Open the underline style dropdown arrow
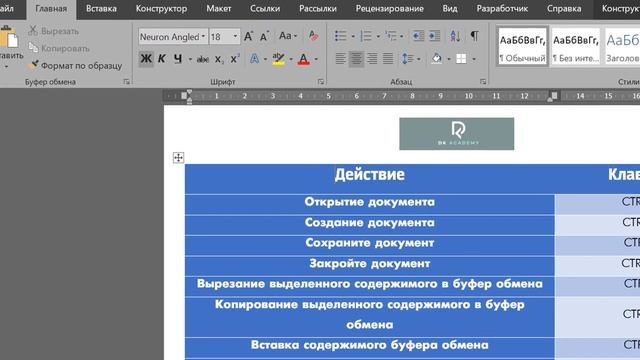Viewport: 640px width, 360px height. [x=190, y=59]
